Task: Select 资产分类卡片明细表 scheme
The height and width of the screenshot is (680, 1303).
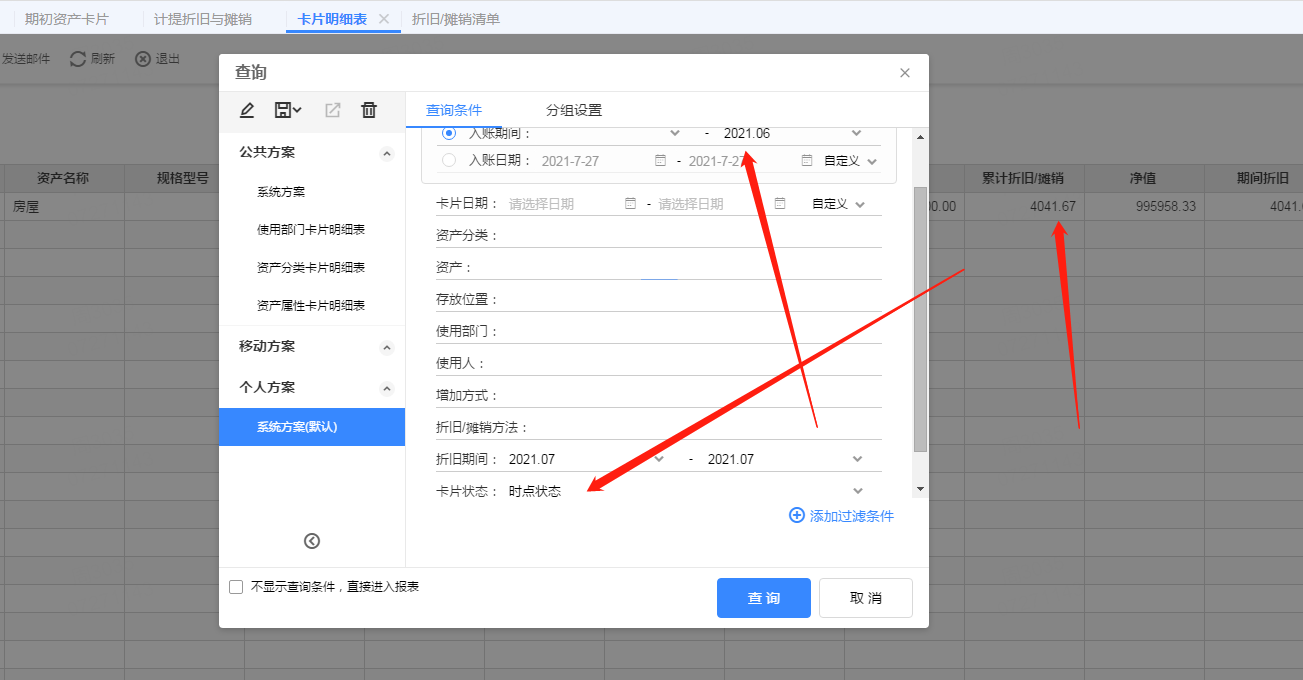Action: tap(311, 268)
